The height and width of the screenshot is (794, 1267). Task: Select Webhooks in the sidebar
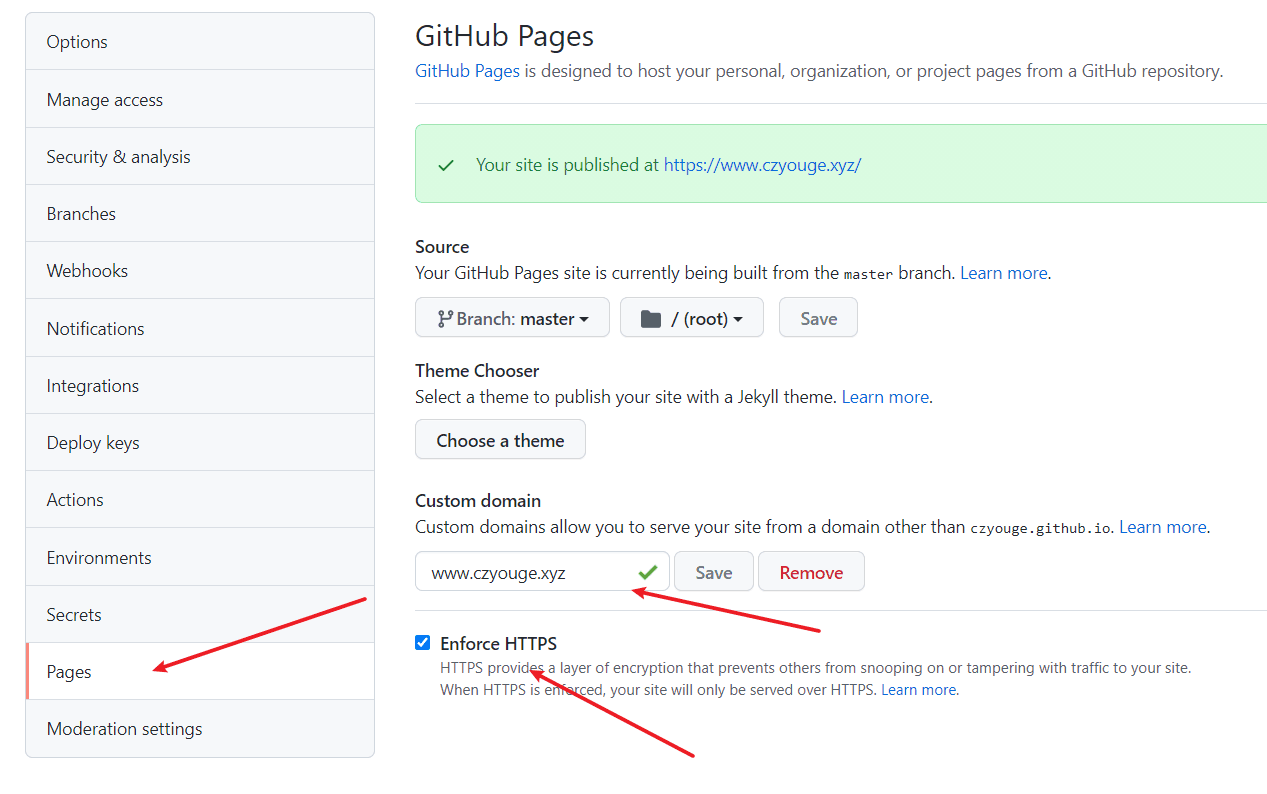click(x=200, y=270)
